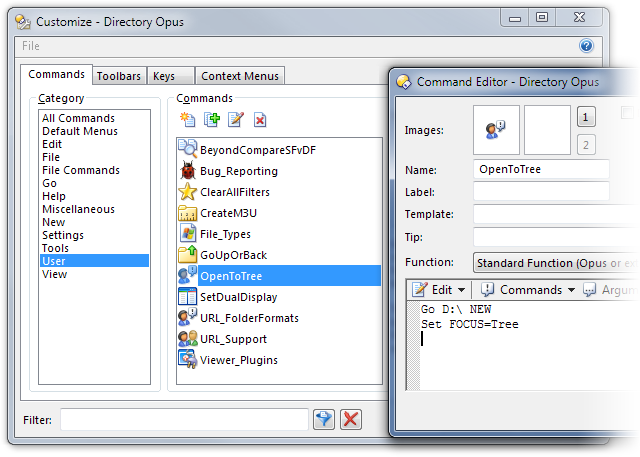Click the Delete Command red X icon
The height and width of the screenshot is (457, 640).
(x=260, y=120)
